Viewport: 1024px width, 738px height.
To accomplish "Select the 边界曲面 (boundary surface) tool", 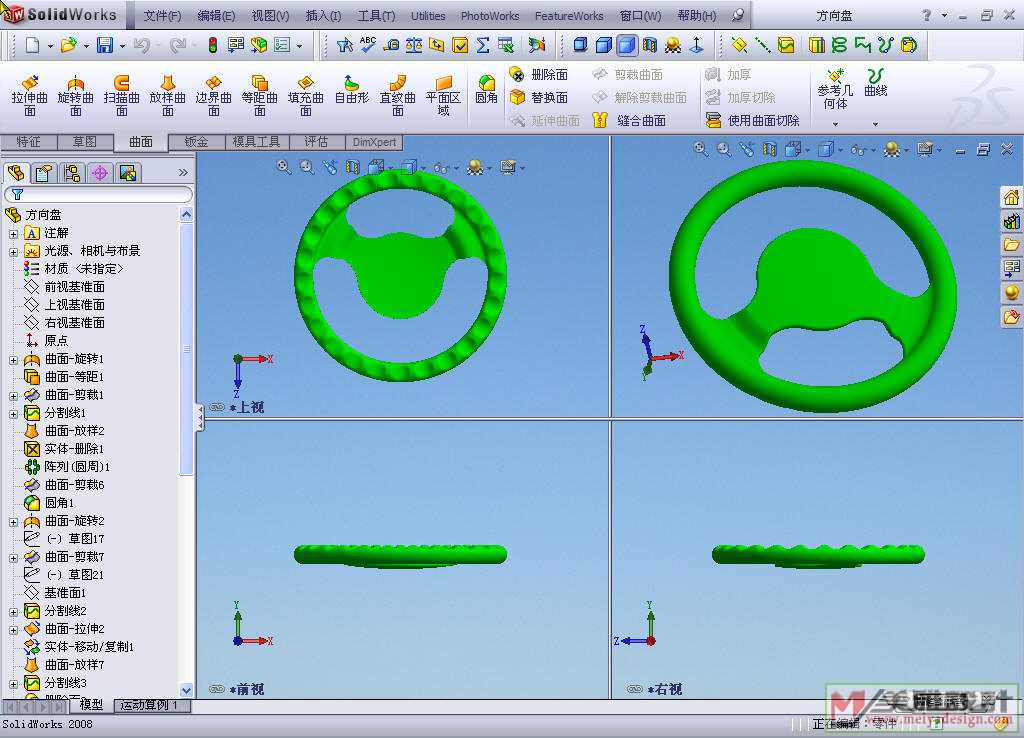I will click(214, 96).
